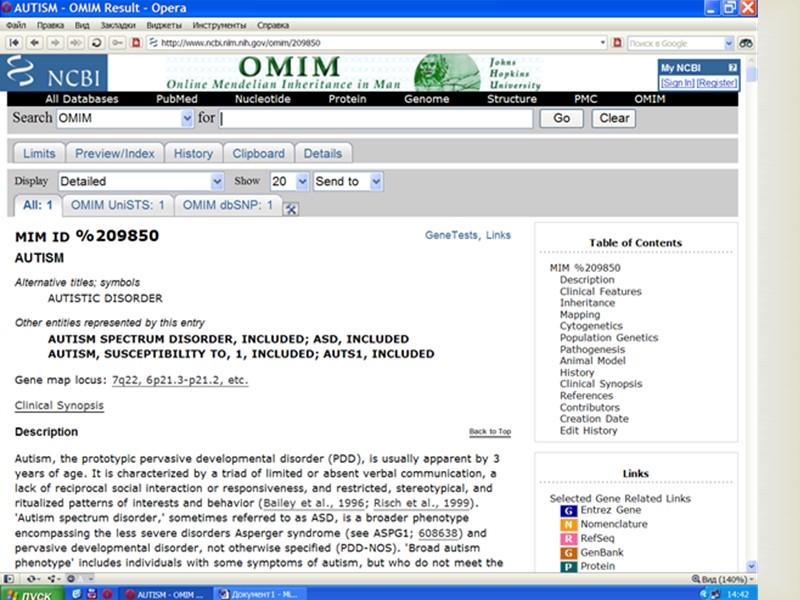
Task: Click the tools icon after OMIM dbSNP tab
Action: pos(291,208)
